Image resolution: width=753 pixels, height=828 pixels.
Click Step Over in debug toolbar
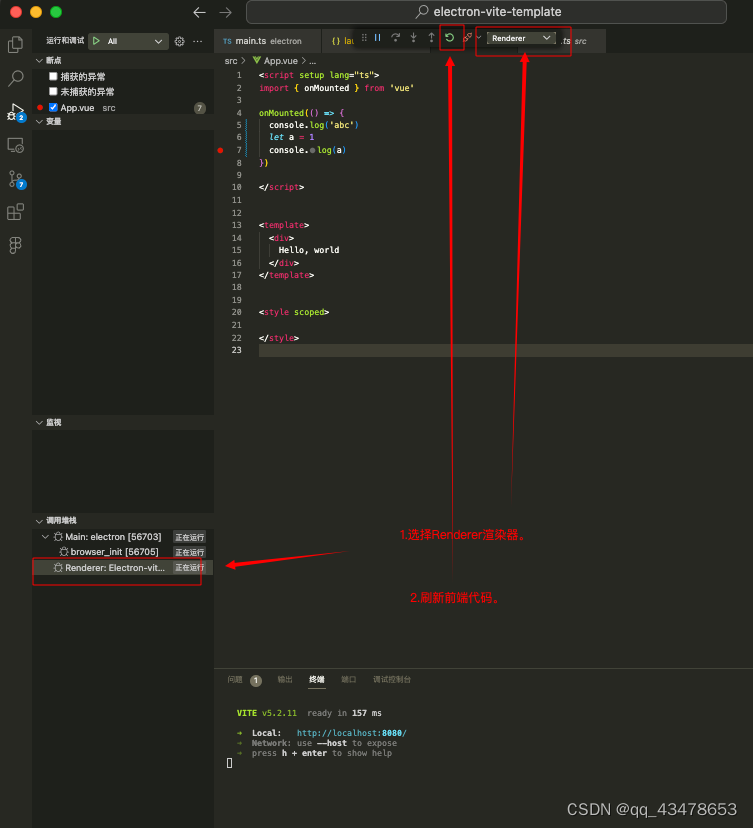(x=396, y=37)
